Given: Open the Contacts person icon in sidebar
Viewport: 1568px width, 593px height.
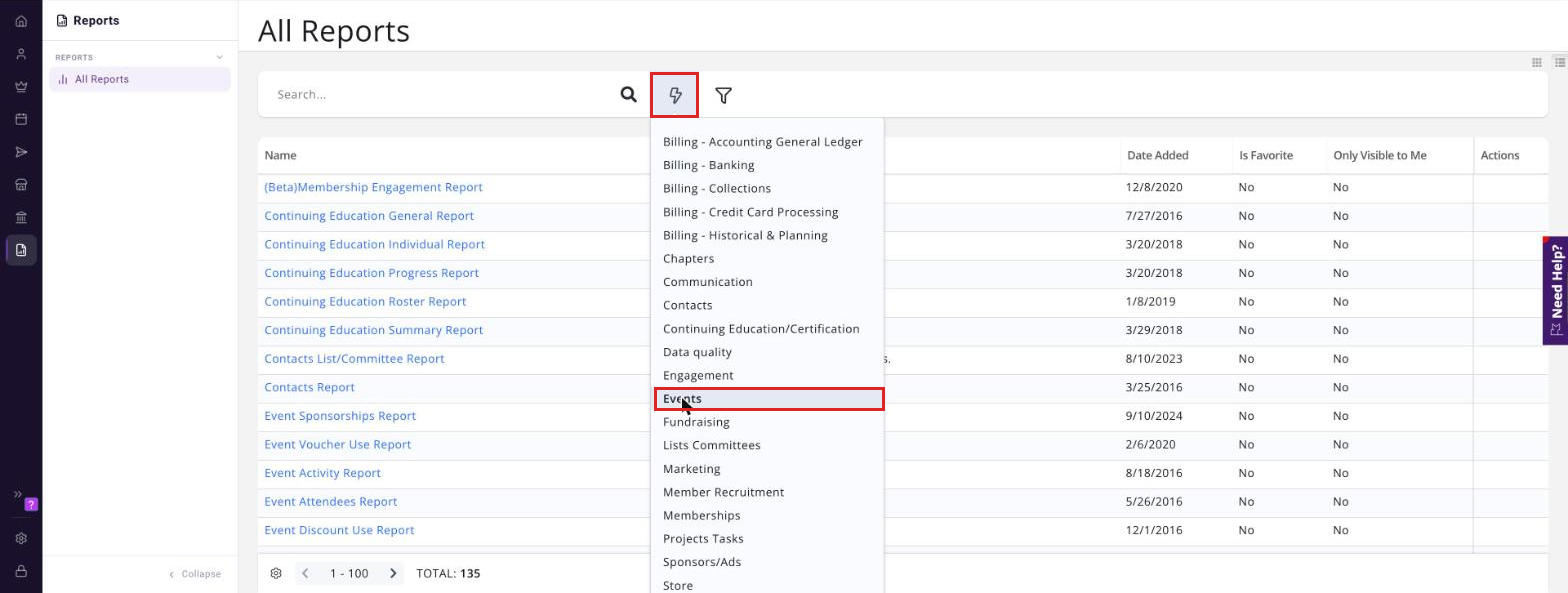Looking at the screenshot, I should [x=21, y=54].
